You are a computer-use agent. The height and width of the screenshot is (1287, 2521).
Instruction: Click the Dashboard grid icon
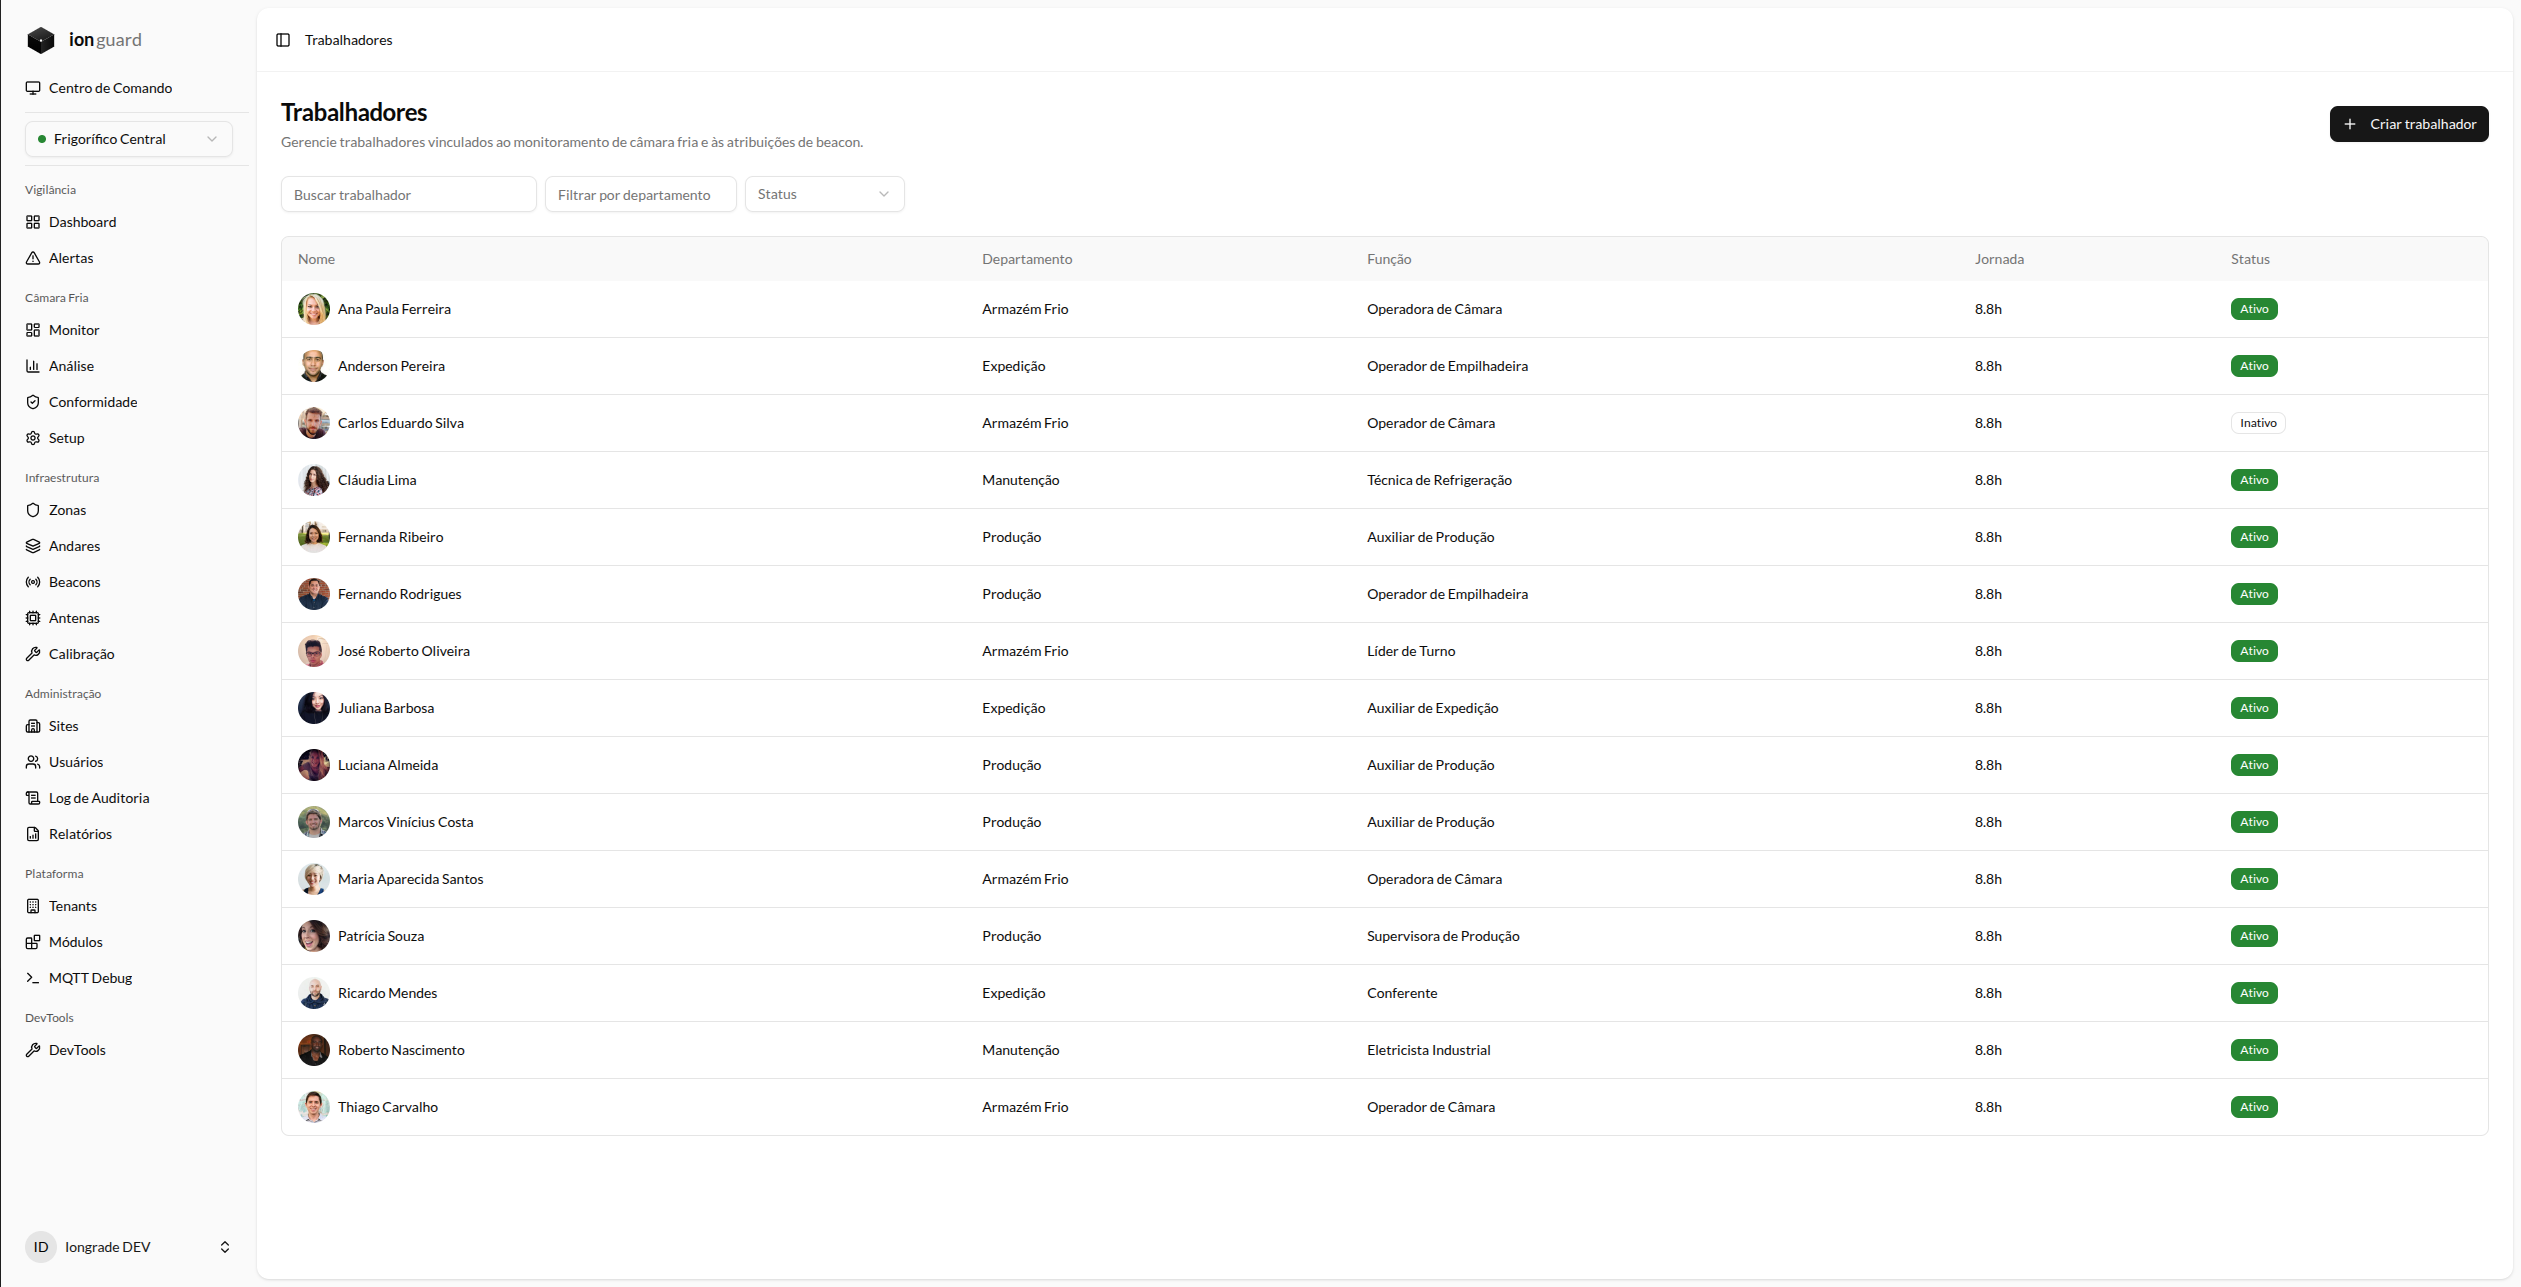pyautogui.click(x=33, y=222)
